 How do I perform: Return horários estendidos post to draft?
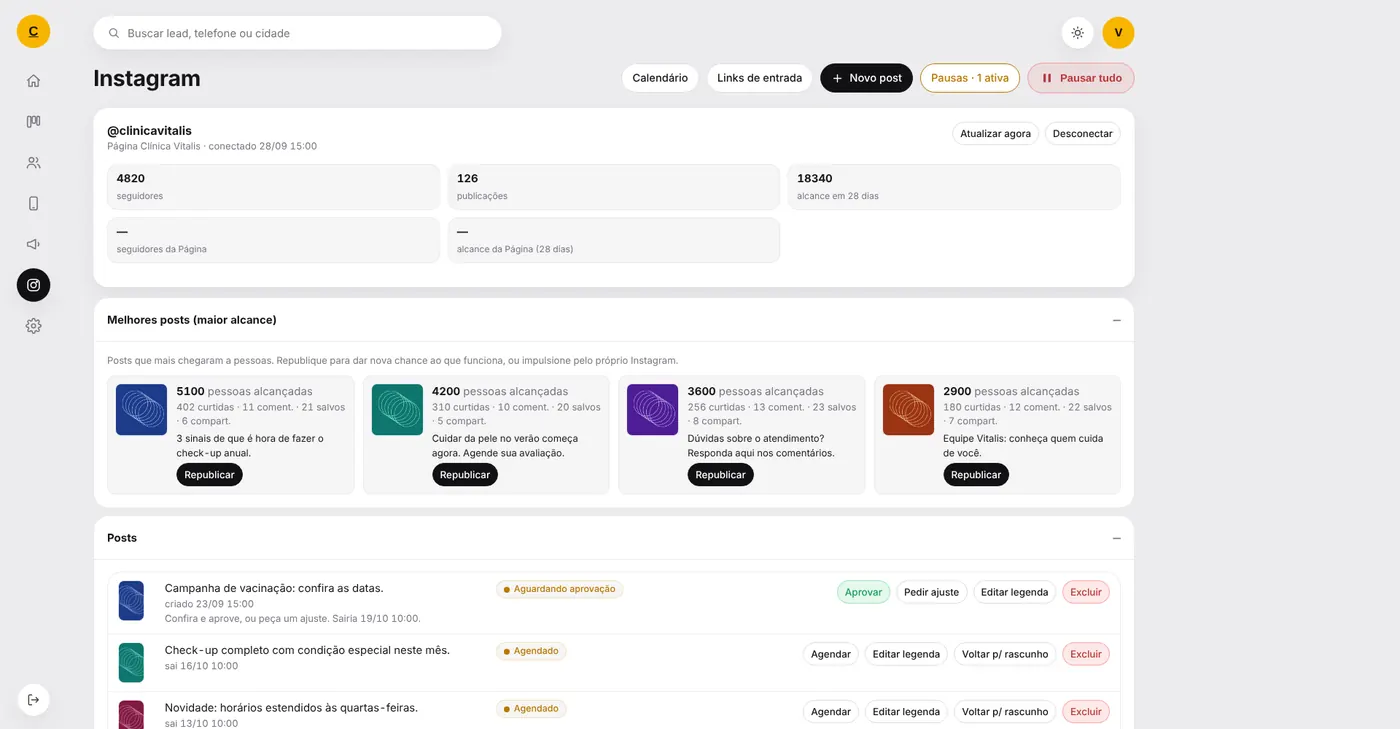(x=1005, y=711)
